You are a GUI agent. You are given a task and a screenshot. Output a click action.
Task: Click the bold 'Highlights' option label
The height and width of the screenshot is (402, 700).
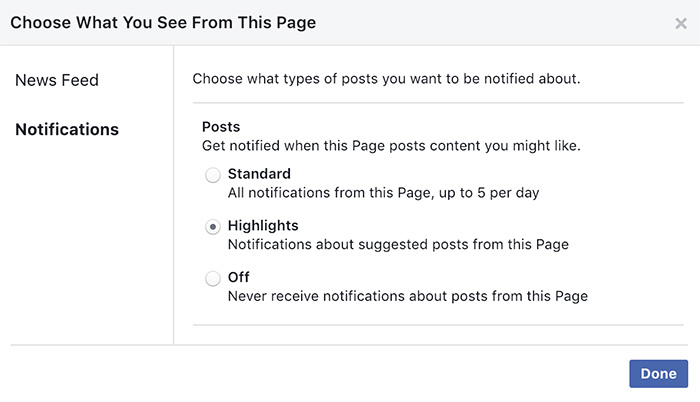[x=263, y=225]
